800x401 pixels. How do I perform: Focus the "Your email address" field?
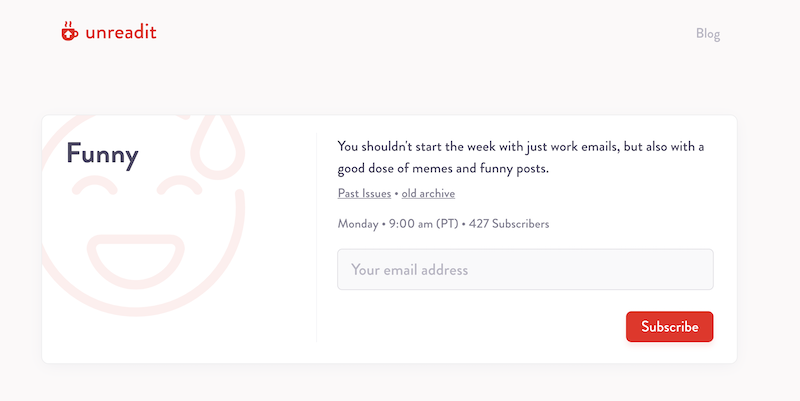pos(525,270)
